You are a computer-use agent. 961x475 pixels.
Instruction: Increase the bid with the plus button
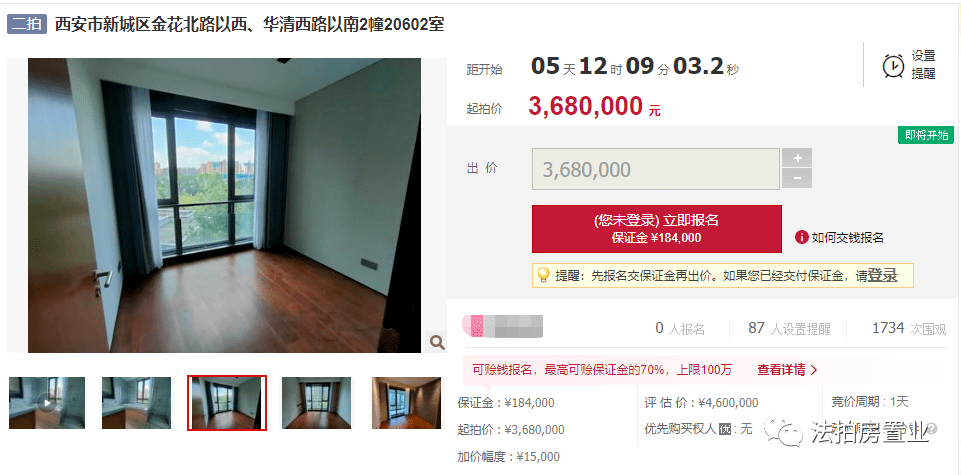[x=797, y=158]
